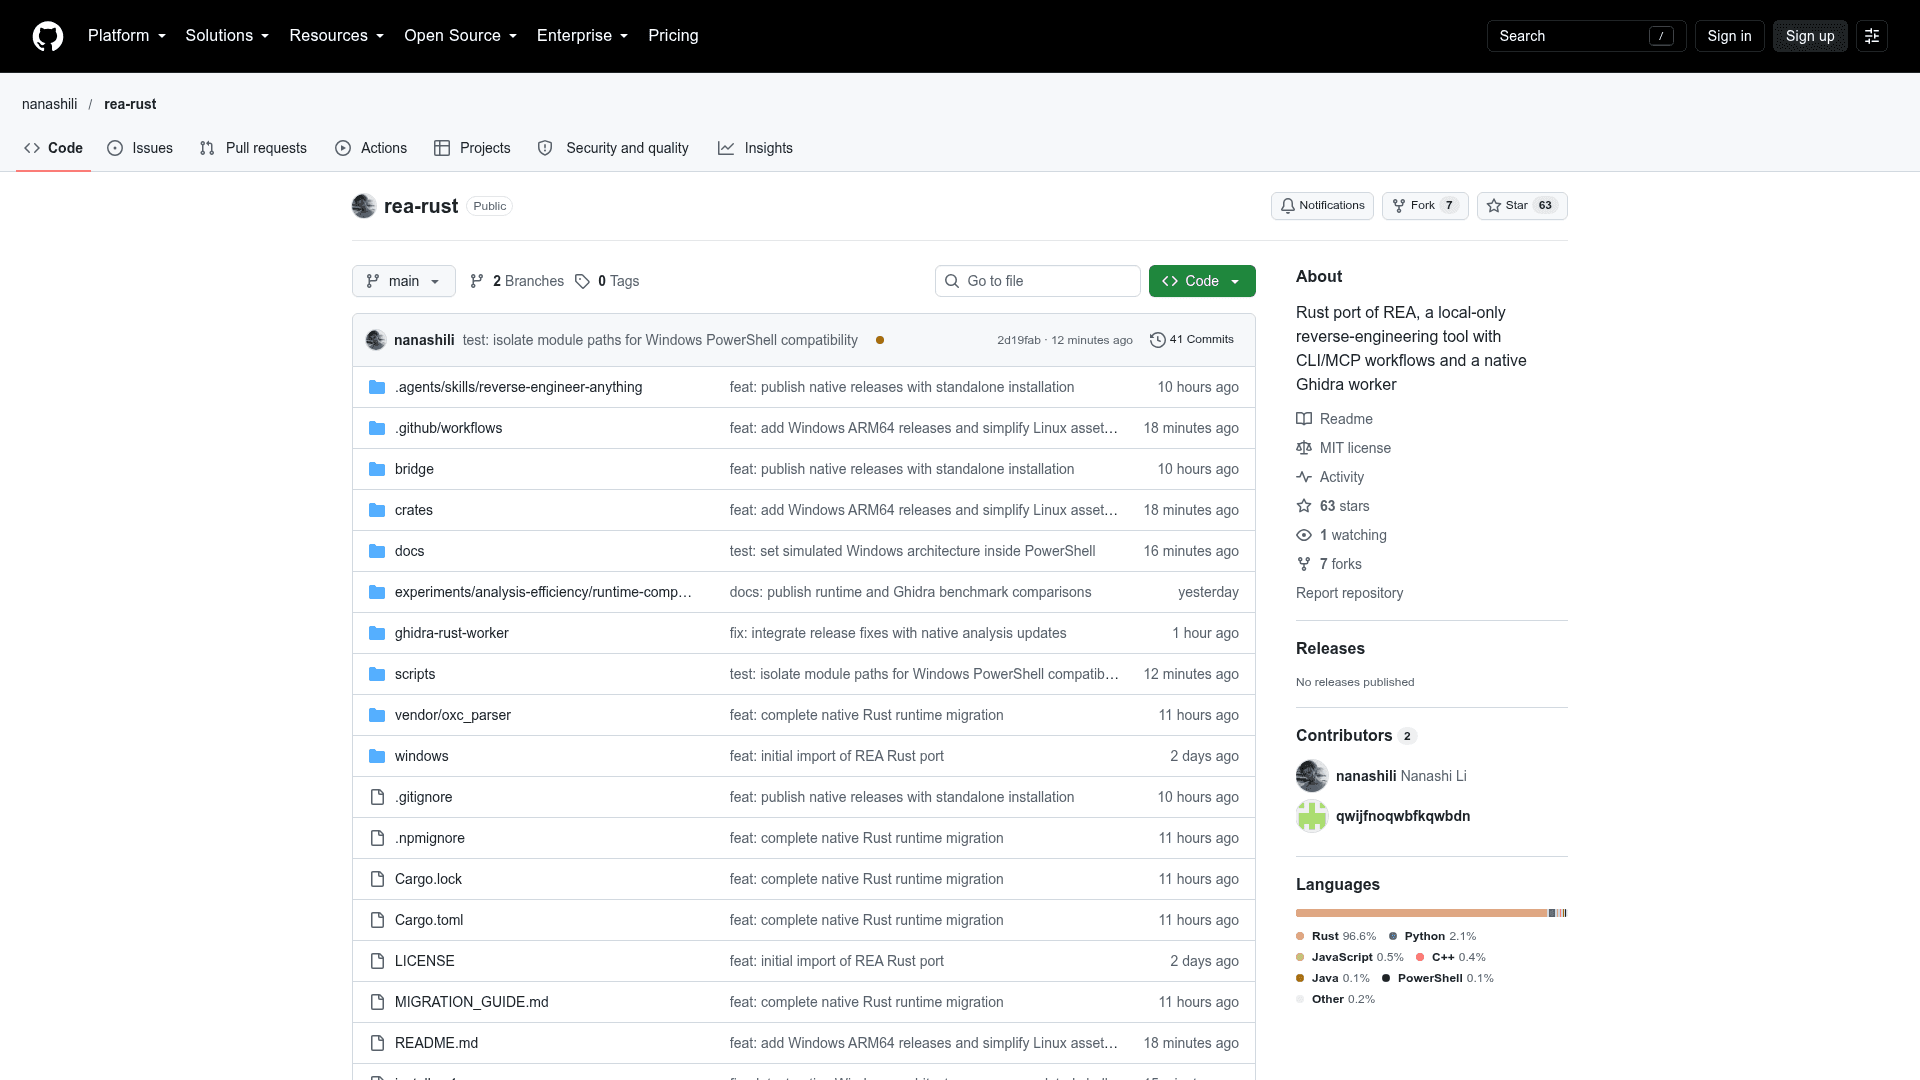Click the tag icon next to 0 Tags
The image size is (1920, 1080).
pos(582,282)
